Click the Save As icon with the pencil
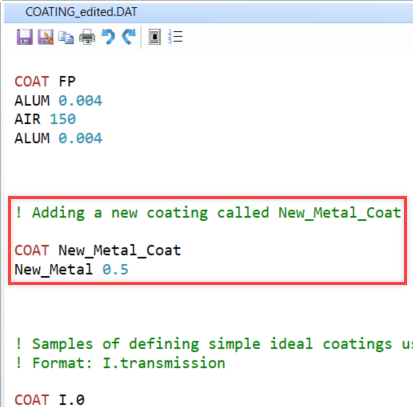The width and height of the screenshot is (413, 407). (45, 37)
